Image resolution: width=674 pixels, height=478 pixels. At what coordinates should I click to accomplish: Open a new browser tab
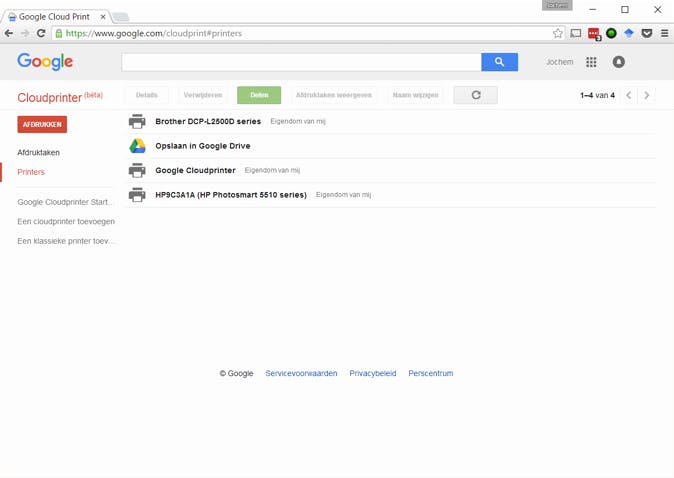click(x=121, y=17)
